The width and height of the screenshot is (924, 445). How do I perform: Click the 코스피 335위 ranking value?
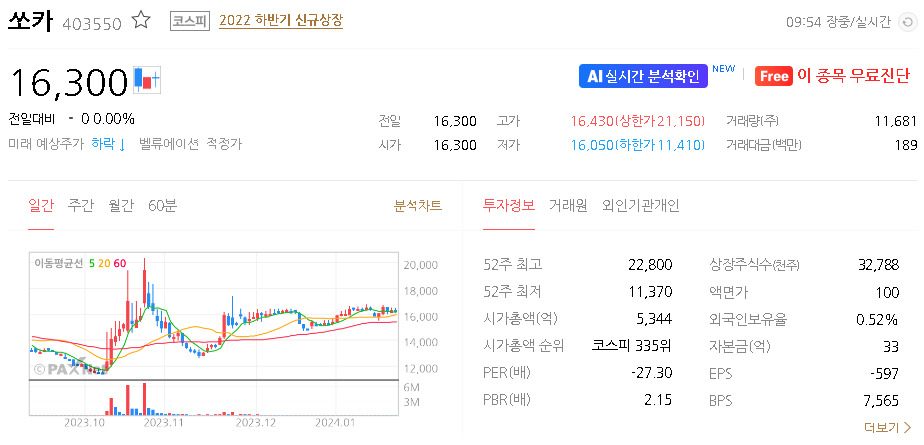point(632,346)
